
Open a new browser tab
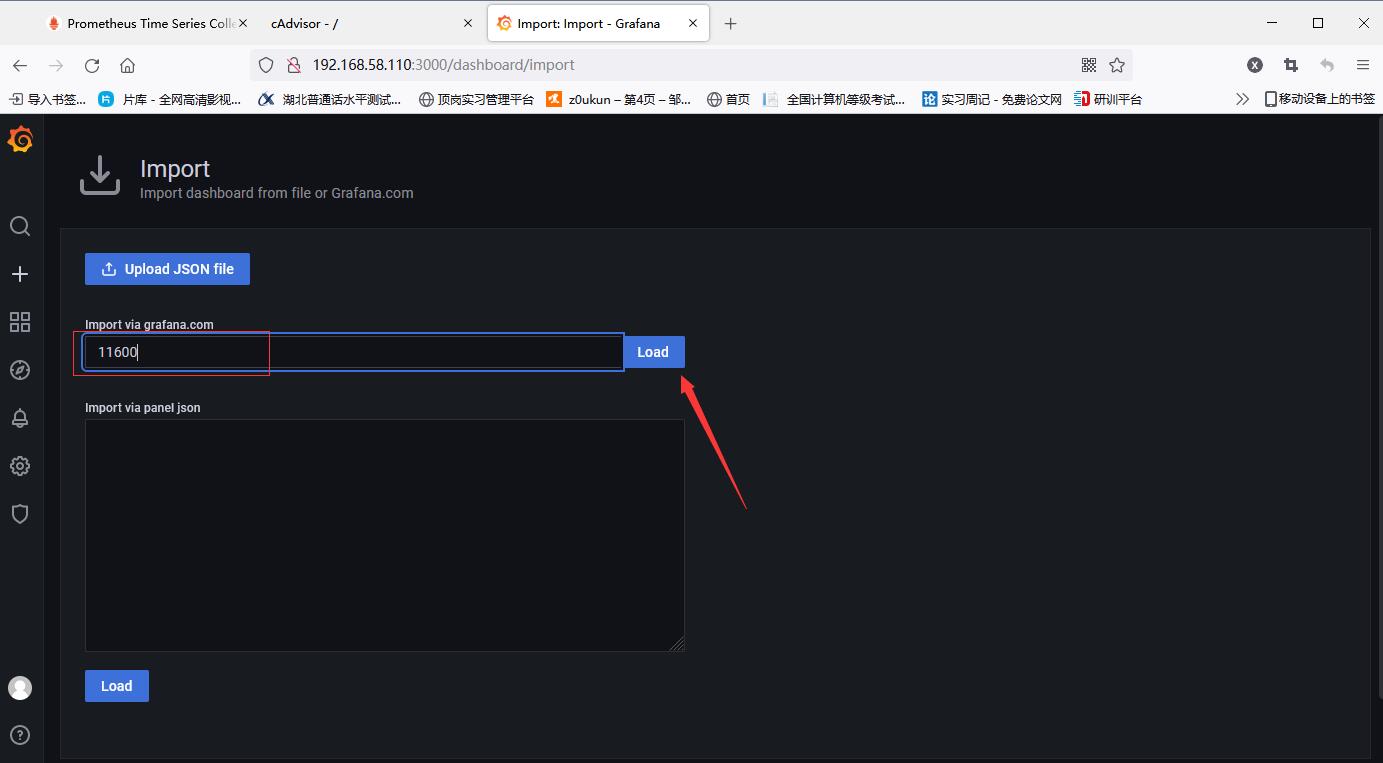click(730, 23)
